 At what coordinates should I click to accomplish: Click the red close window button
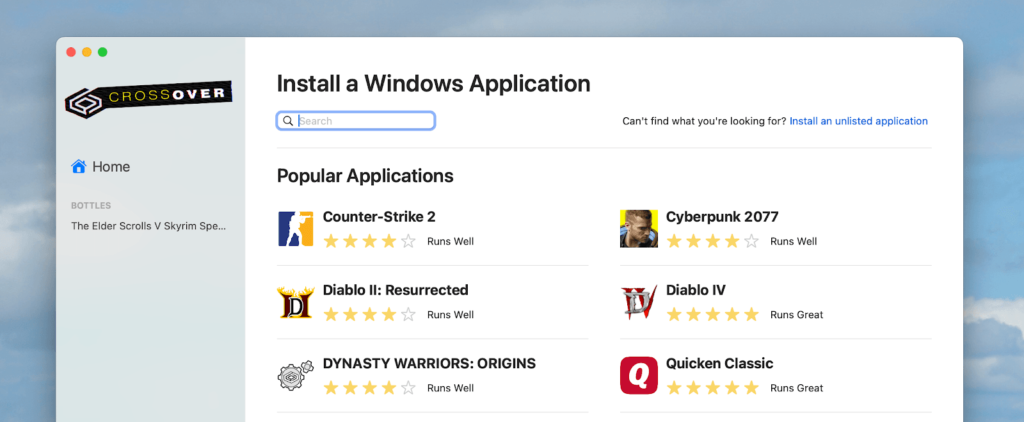point(71,52)
